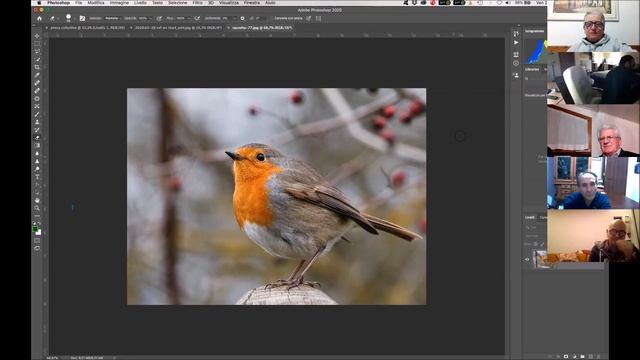This screenshot has width=640, height=360.
Task: Open the Finestra menu
Action: coord(252,2)
